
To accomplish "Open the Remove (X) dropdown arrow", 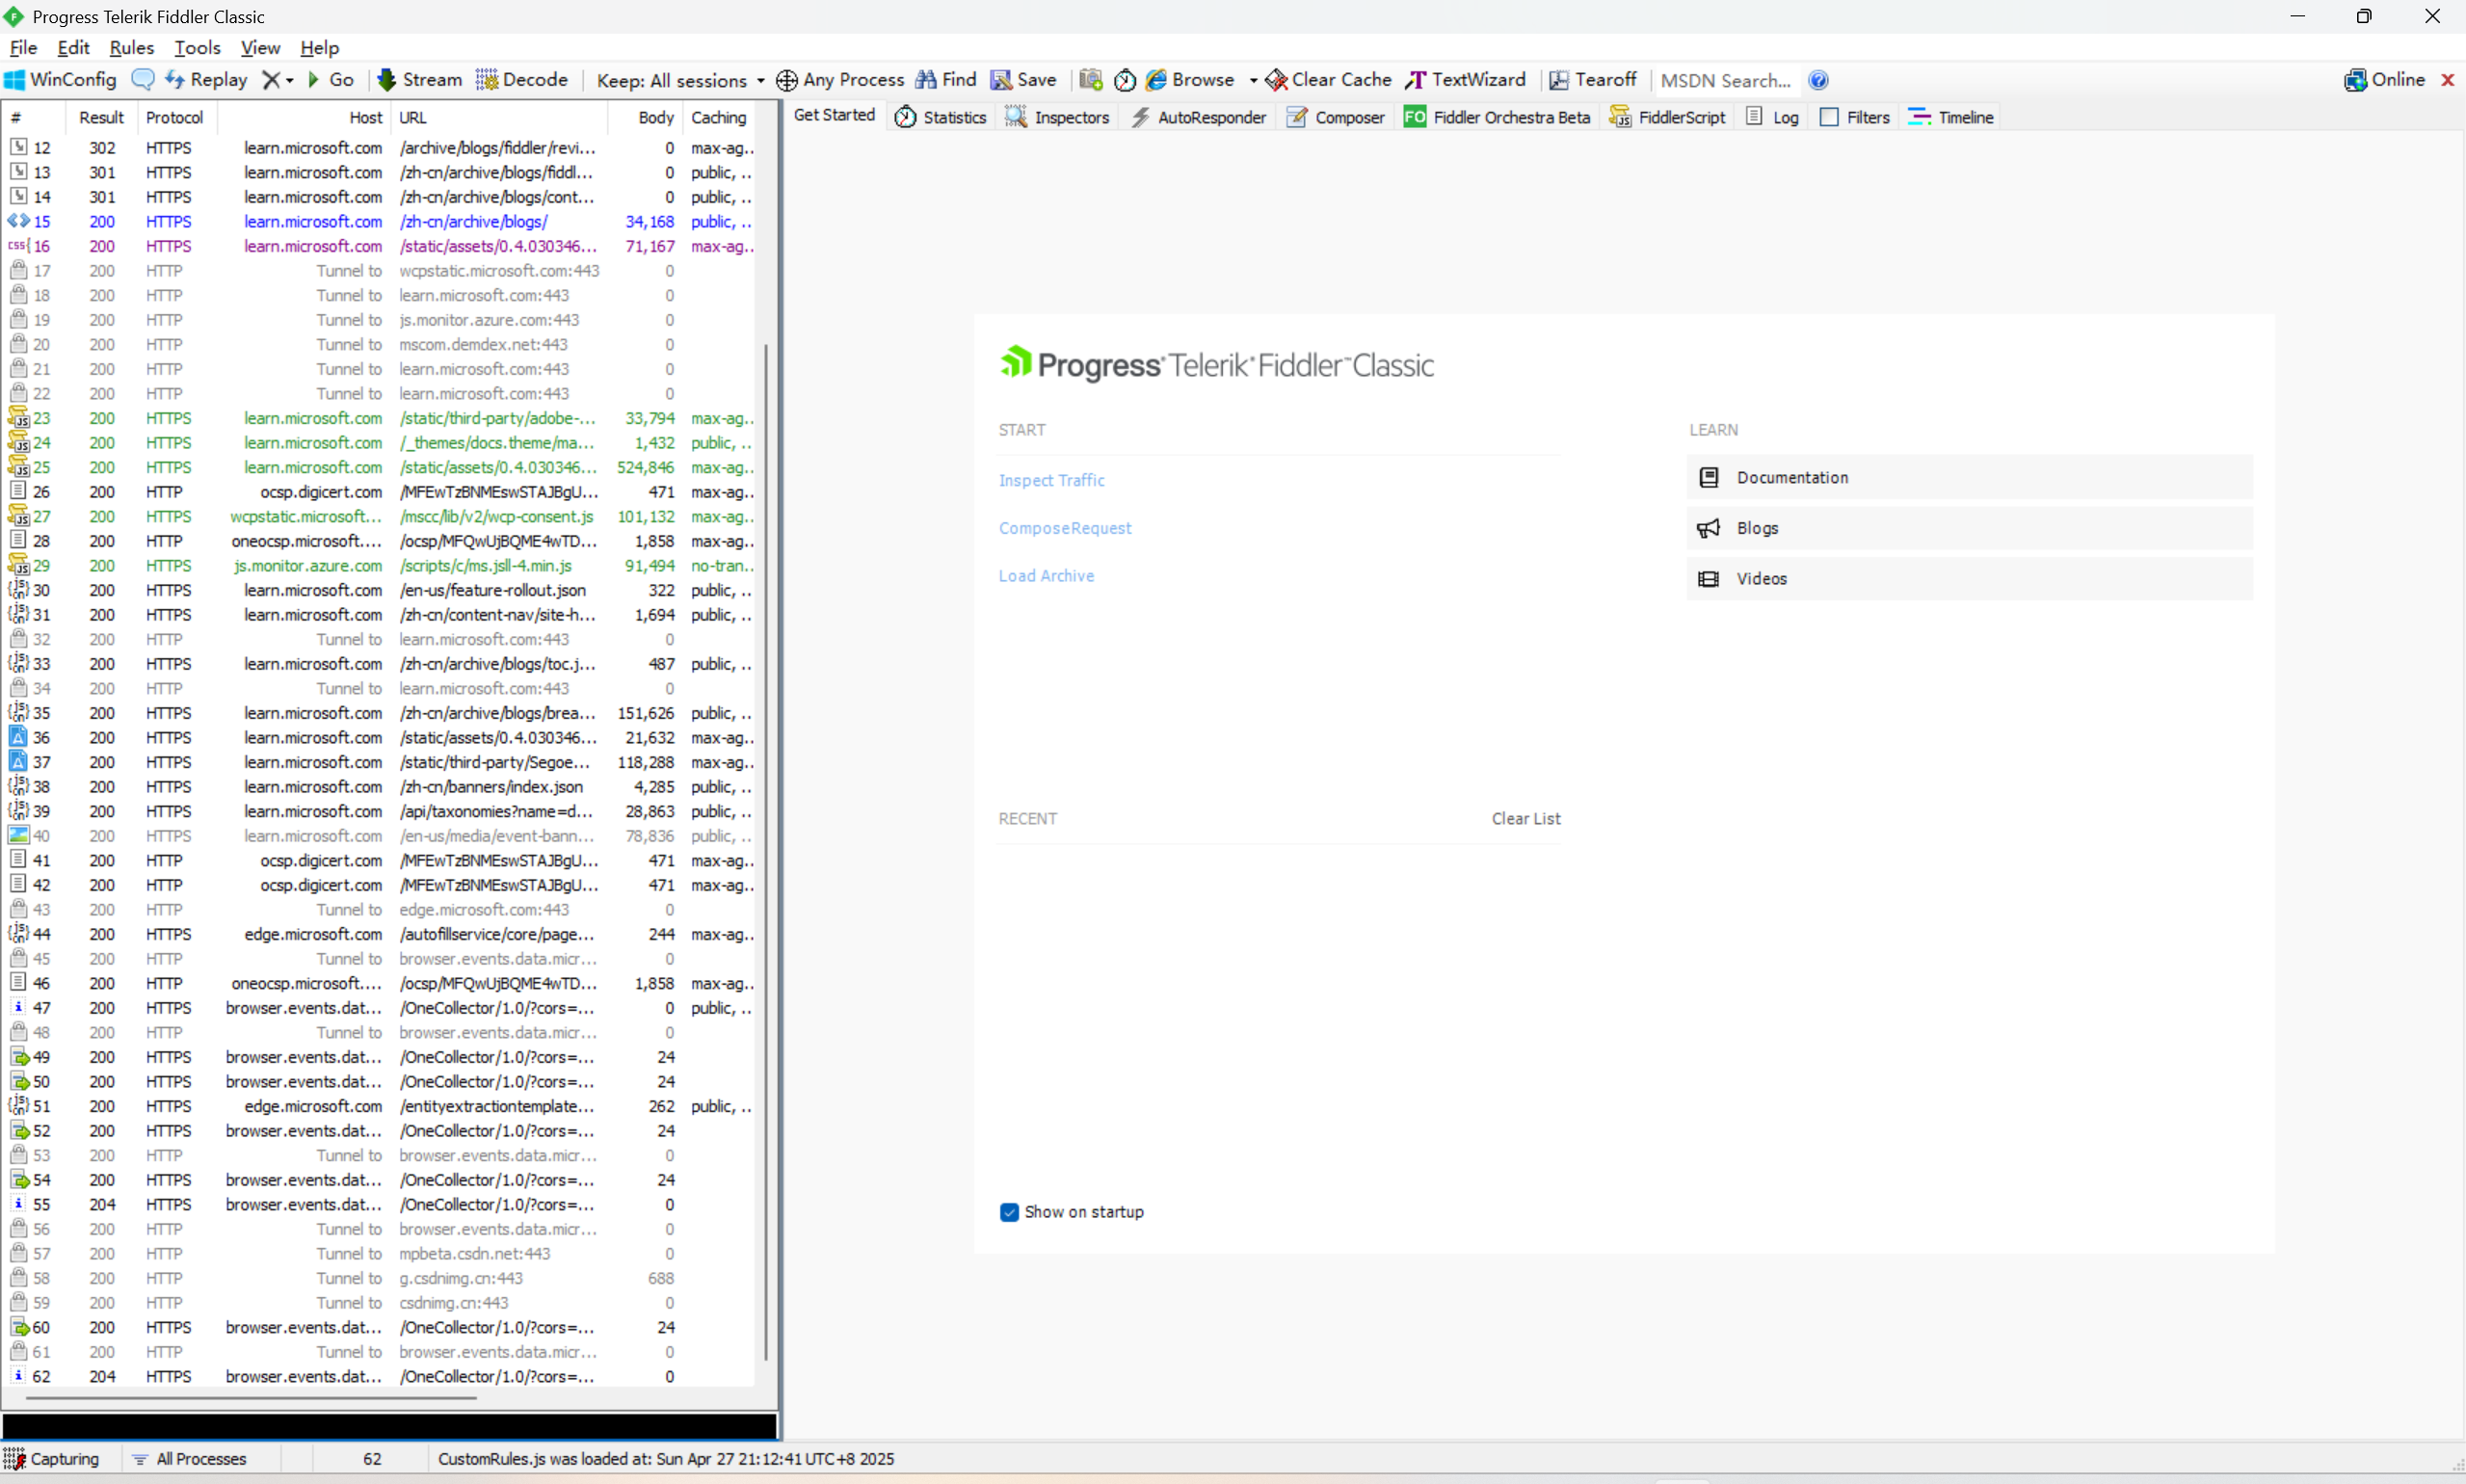I will tap(290, 81).
